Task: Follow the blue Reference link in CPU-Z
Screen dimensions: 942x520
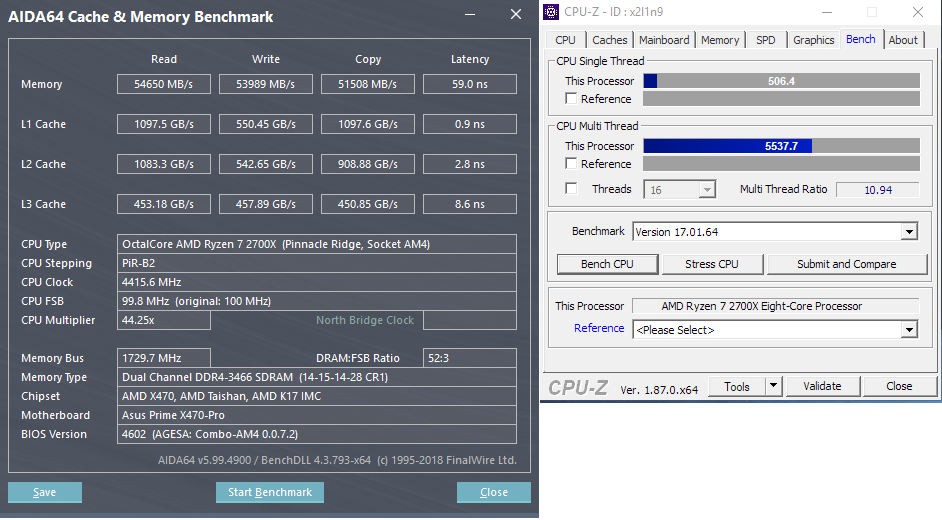Action: (599, 328)
